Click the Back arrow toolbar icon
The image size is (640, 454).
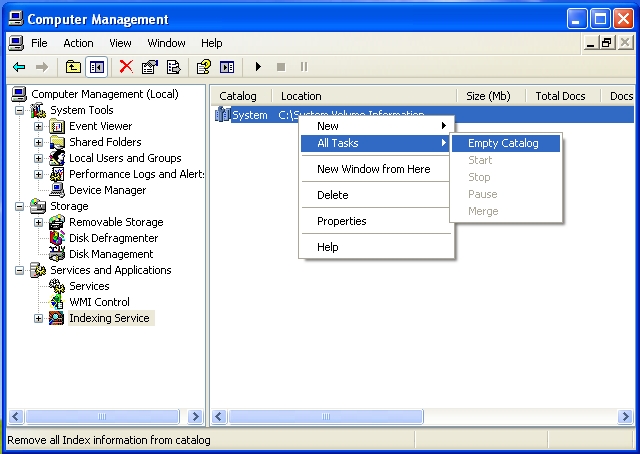point(19,67)
